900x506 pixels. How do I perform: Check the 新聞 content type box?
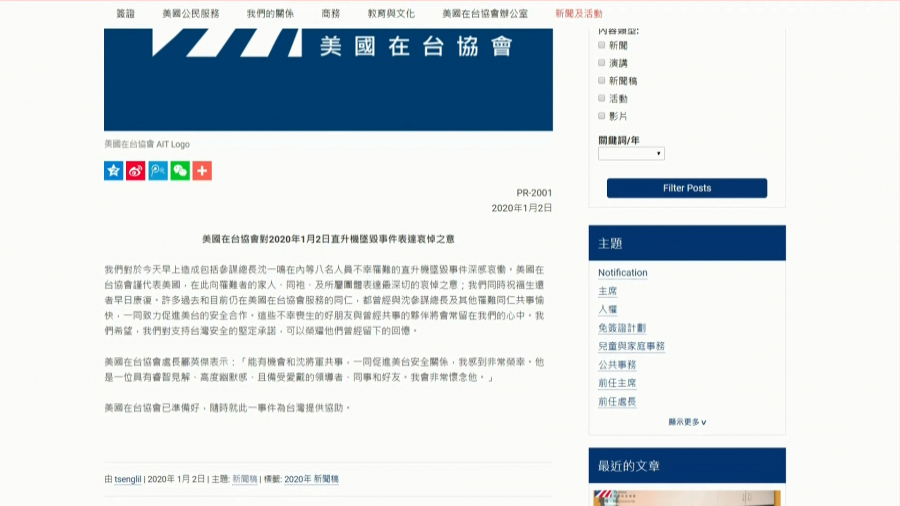602,45
